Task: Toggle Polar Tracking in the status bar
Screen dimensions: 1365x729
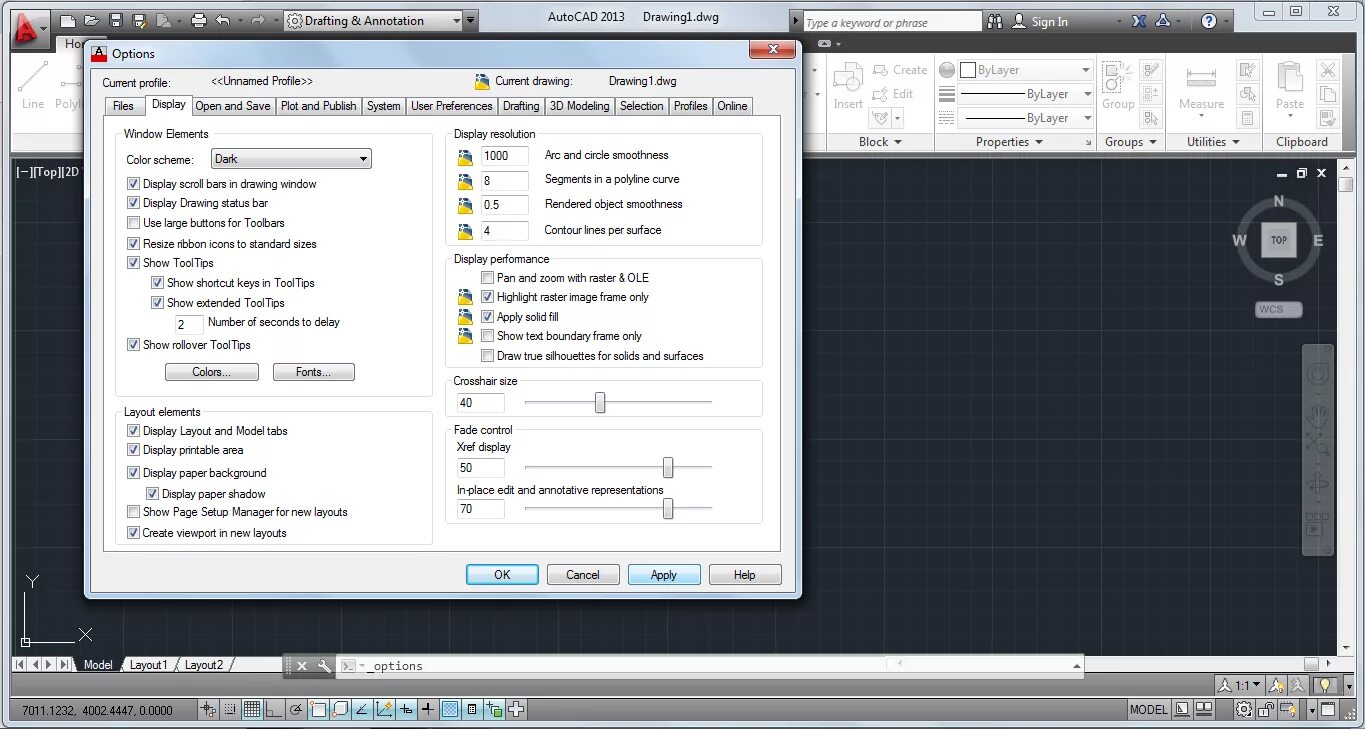Action: tap(296, 710)
